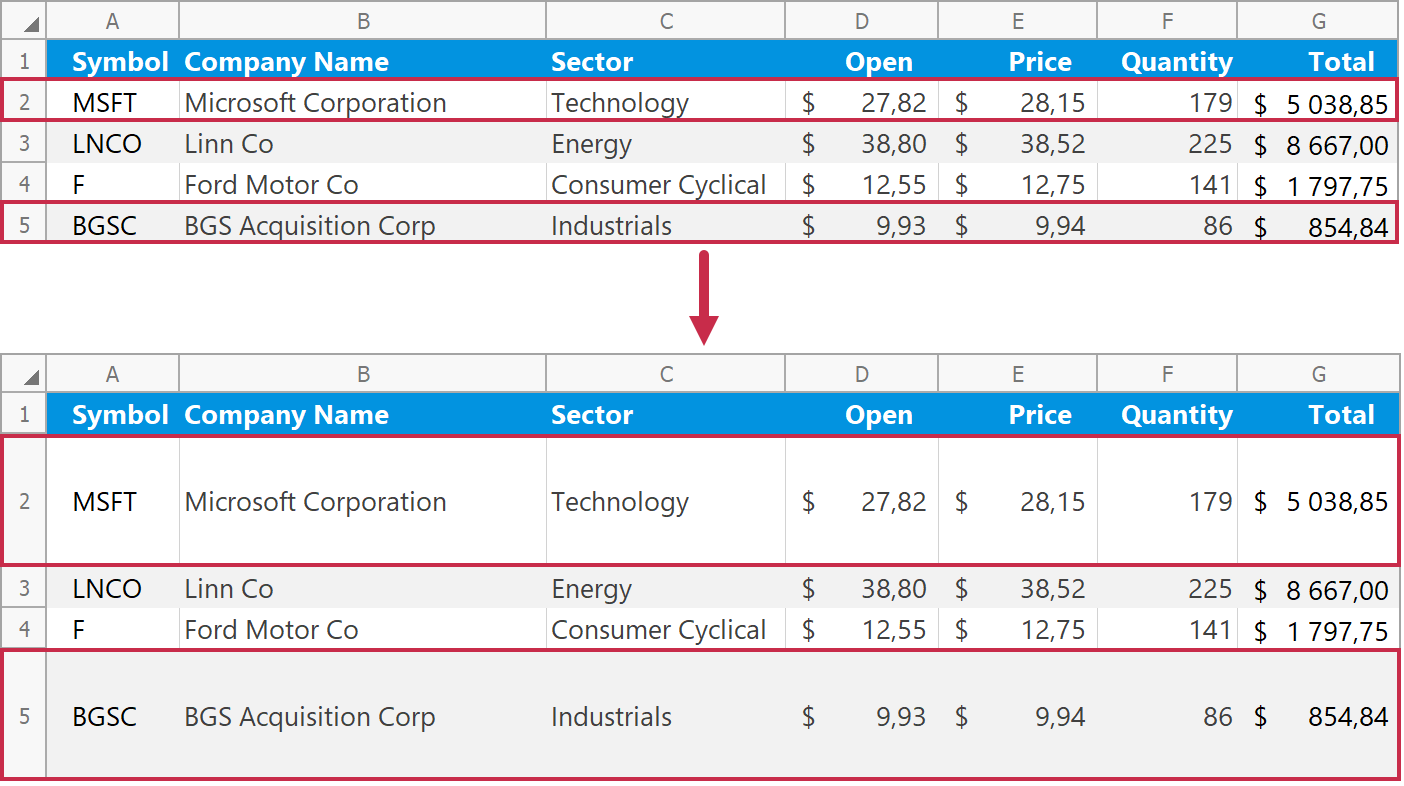
Task: Click 'BGS Acquisition Corp' in the upper grid
Action: (363, 226)
